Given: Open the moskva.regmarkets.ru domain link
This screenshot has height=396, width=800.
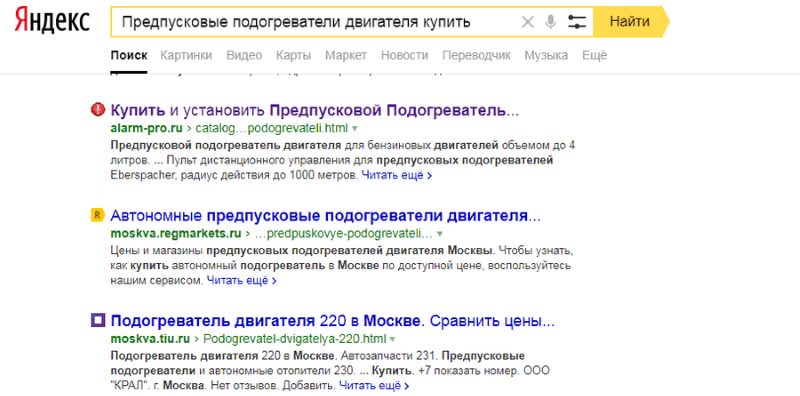Looking at the screenshot, I should (176, 234).
